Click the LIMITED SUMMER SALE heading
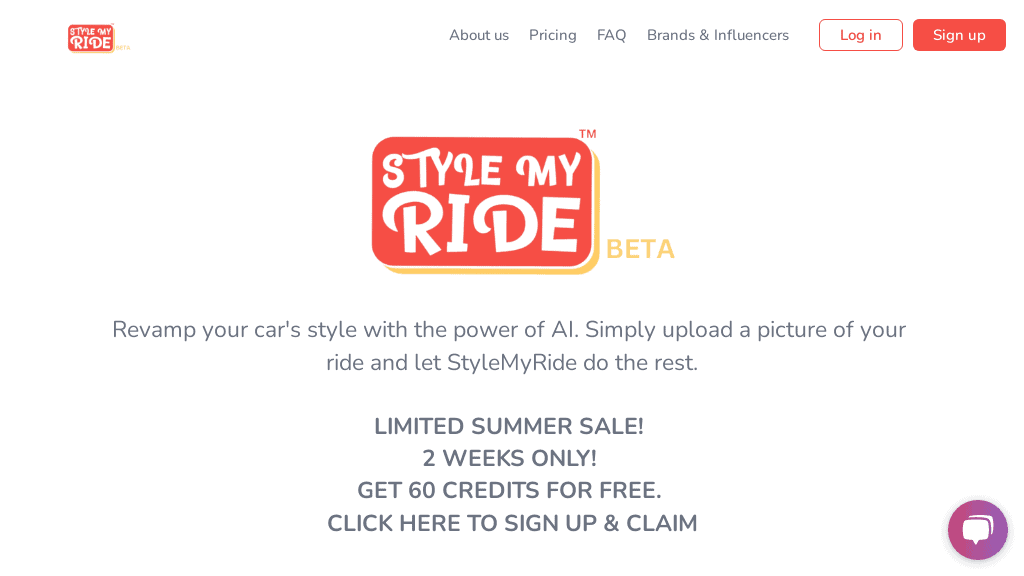 tap(509, 426)
